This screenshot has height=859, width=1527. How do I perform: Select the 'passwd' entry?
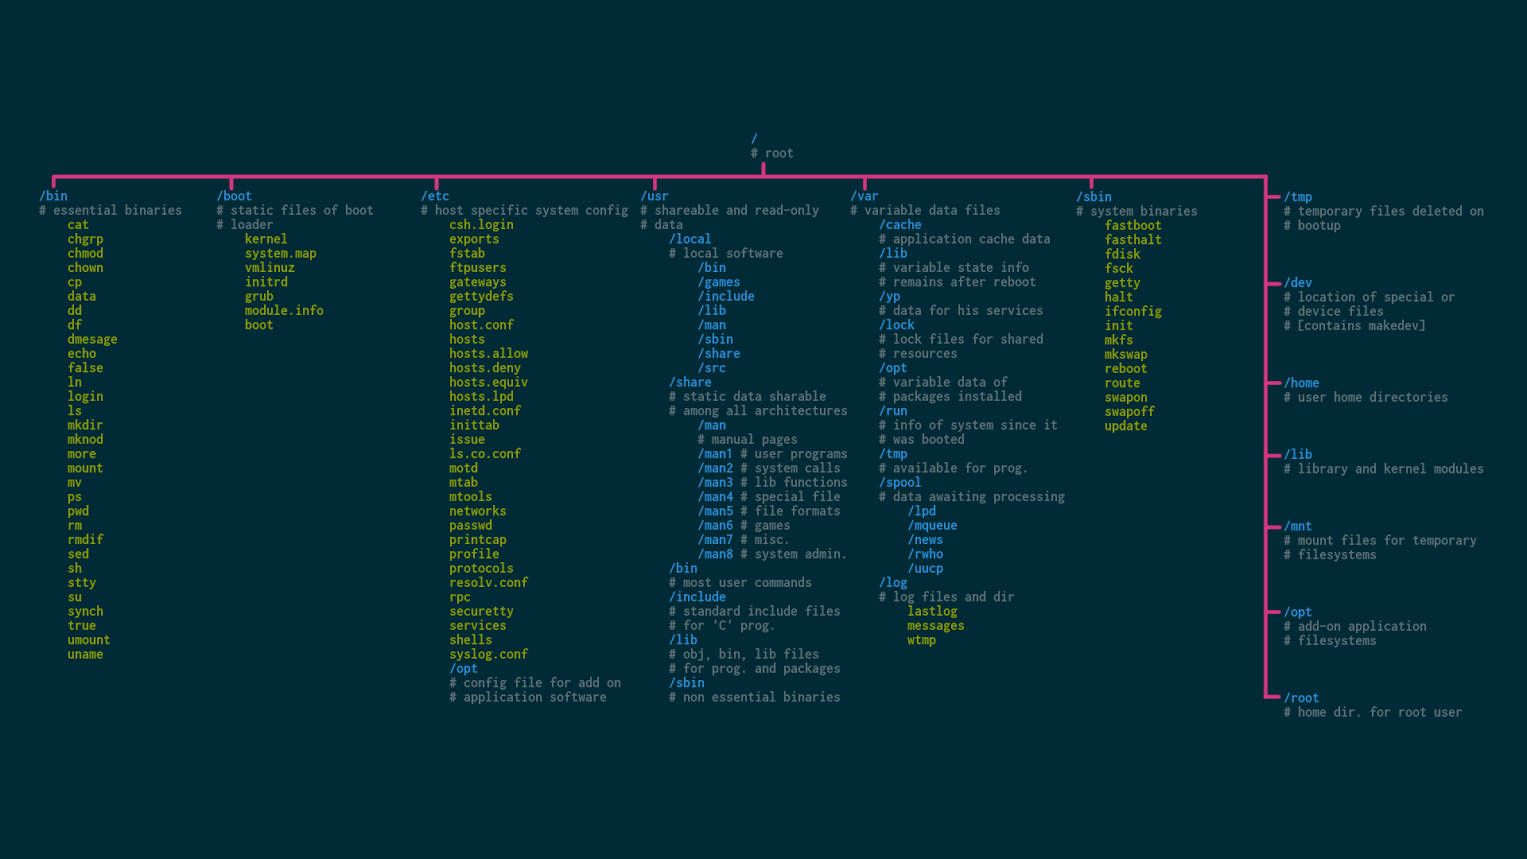(470, 525)
